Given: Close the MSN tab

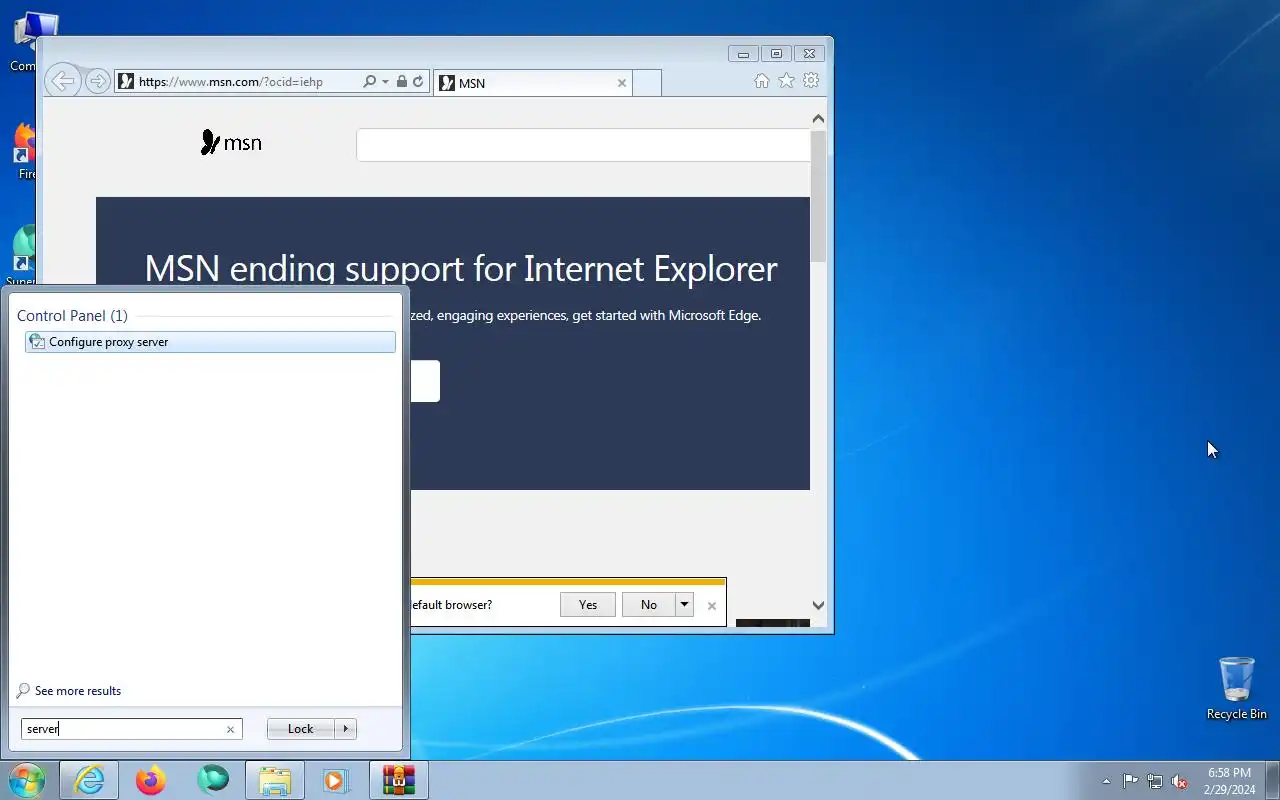Looking at the screenshot, I should coord(622,83).
